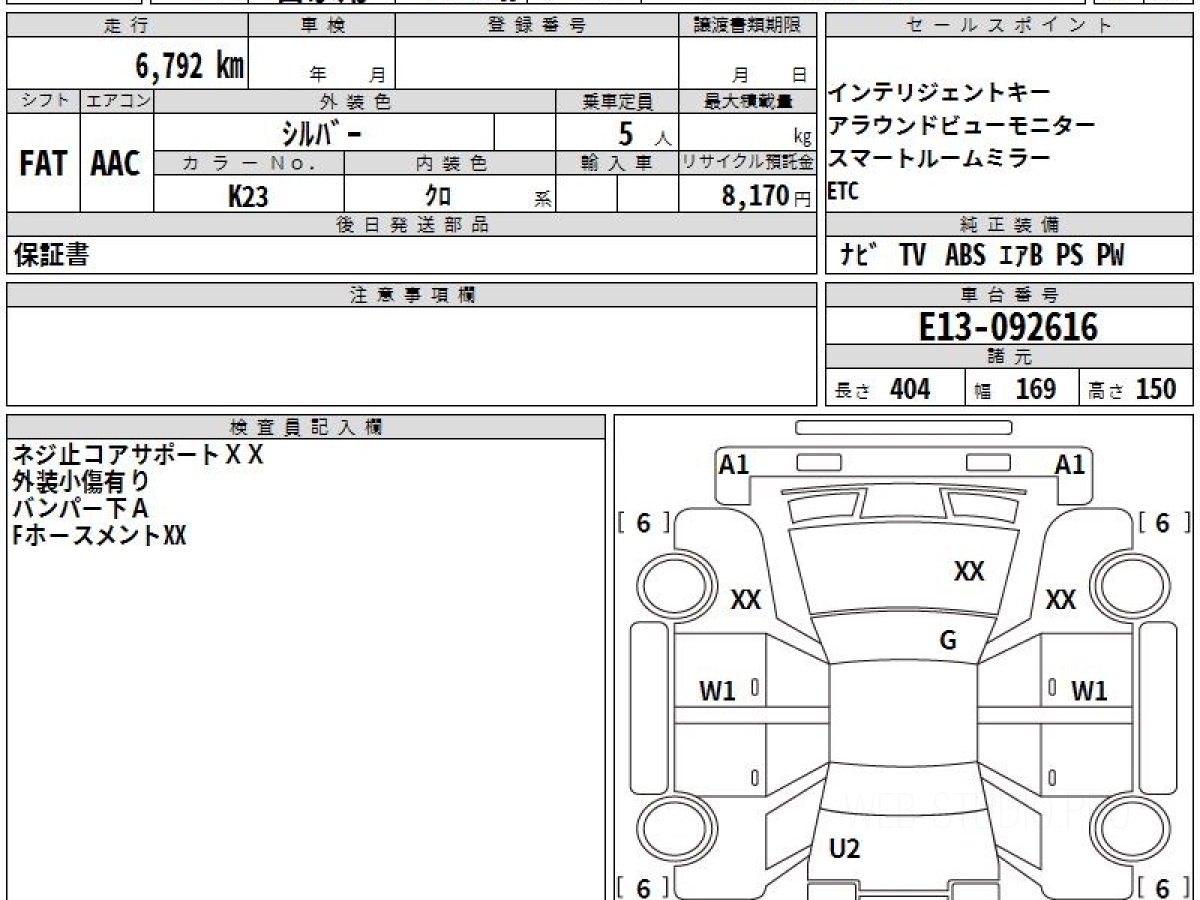Select the exterior color シルバー

[x=322, y=133]
